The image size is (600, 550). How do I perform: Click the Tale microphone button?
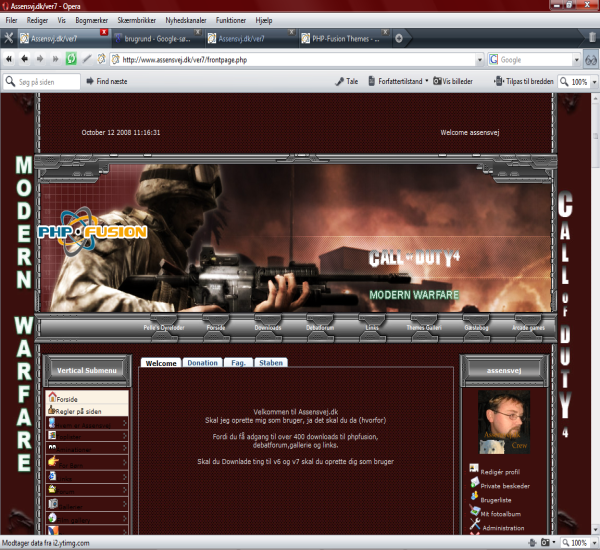[347, 81]
